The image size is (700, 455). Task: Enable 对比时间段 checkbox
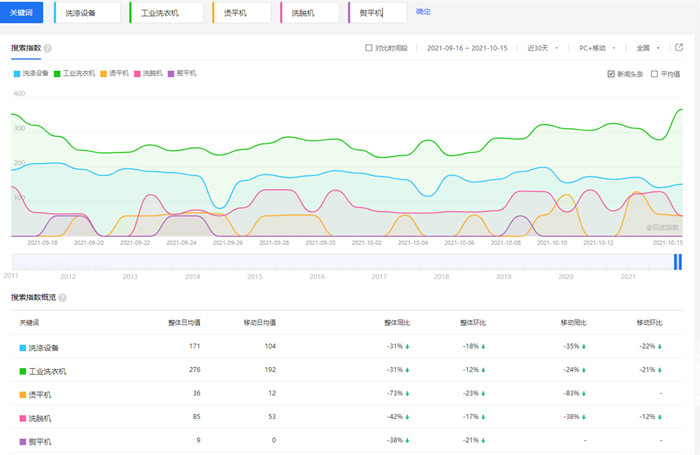click(369, 47)
